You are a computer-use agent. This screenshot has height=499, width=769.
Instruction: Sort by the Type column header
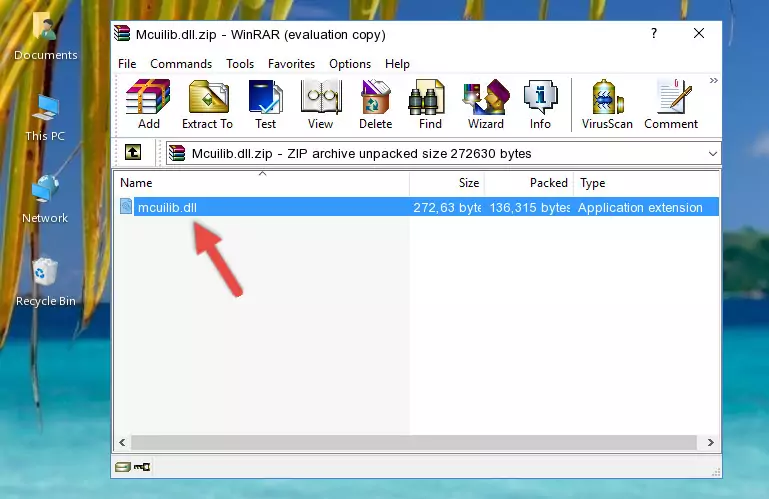pos(646,183)
